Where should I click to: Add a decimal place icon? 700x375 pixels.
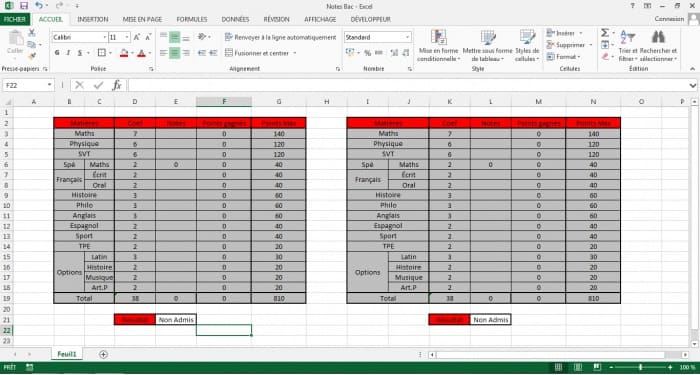point(394,53)
